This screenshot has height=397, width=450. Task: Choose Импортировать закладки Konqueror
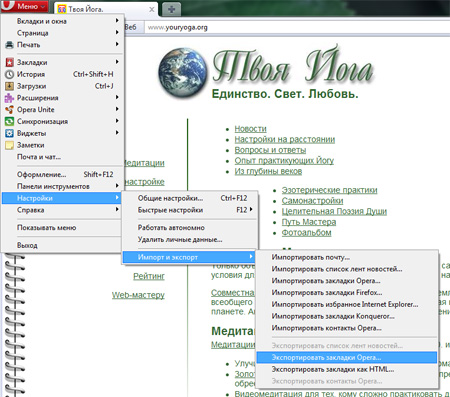click(347, 316)
